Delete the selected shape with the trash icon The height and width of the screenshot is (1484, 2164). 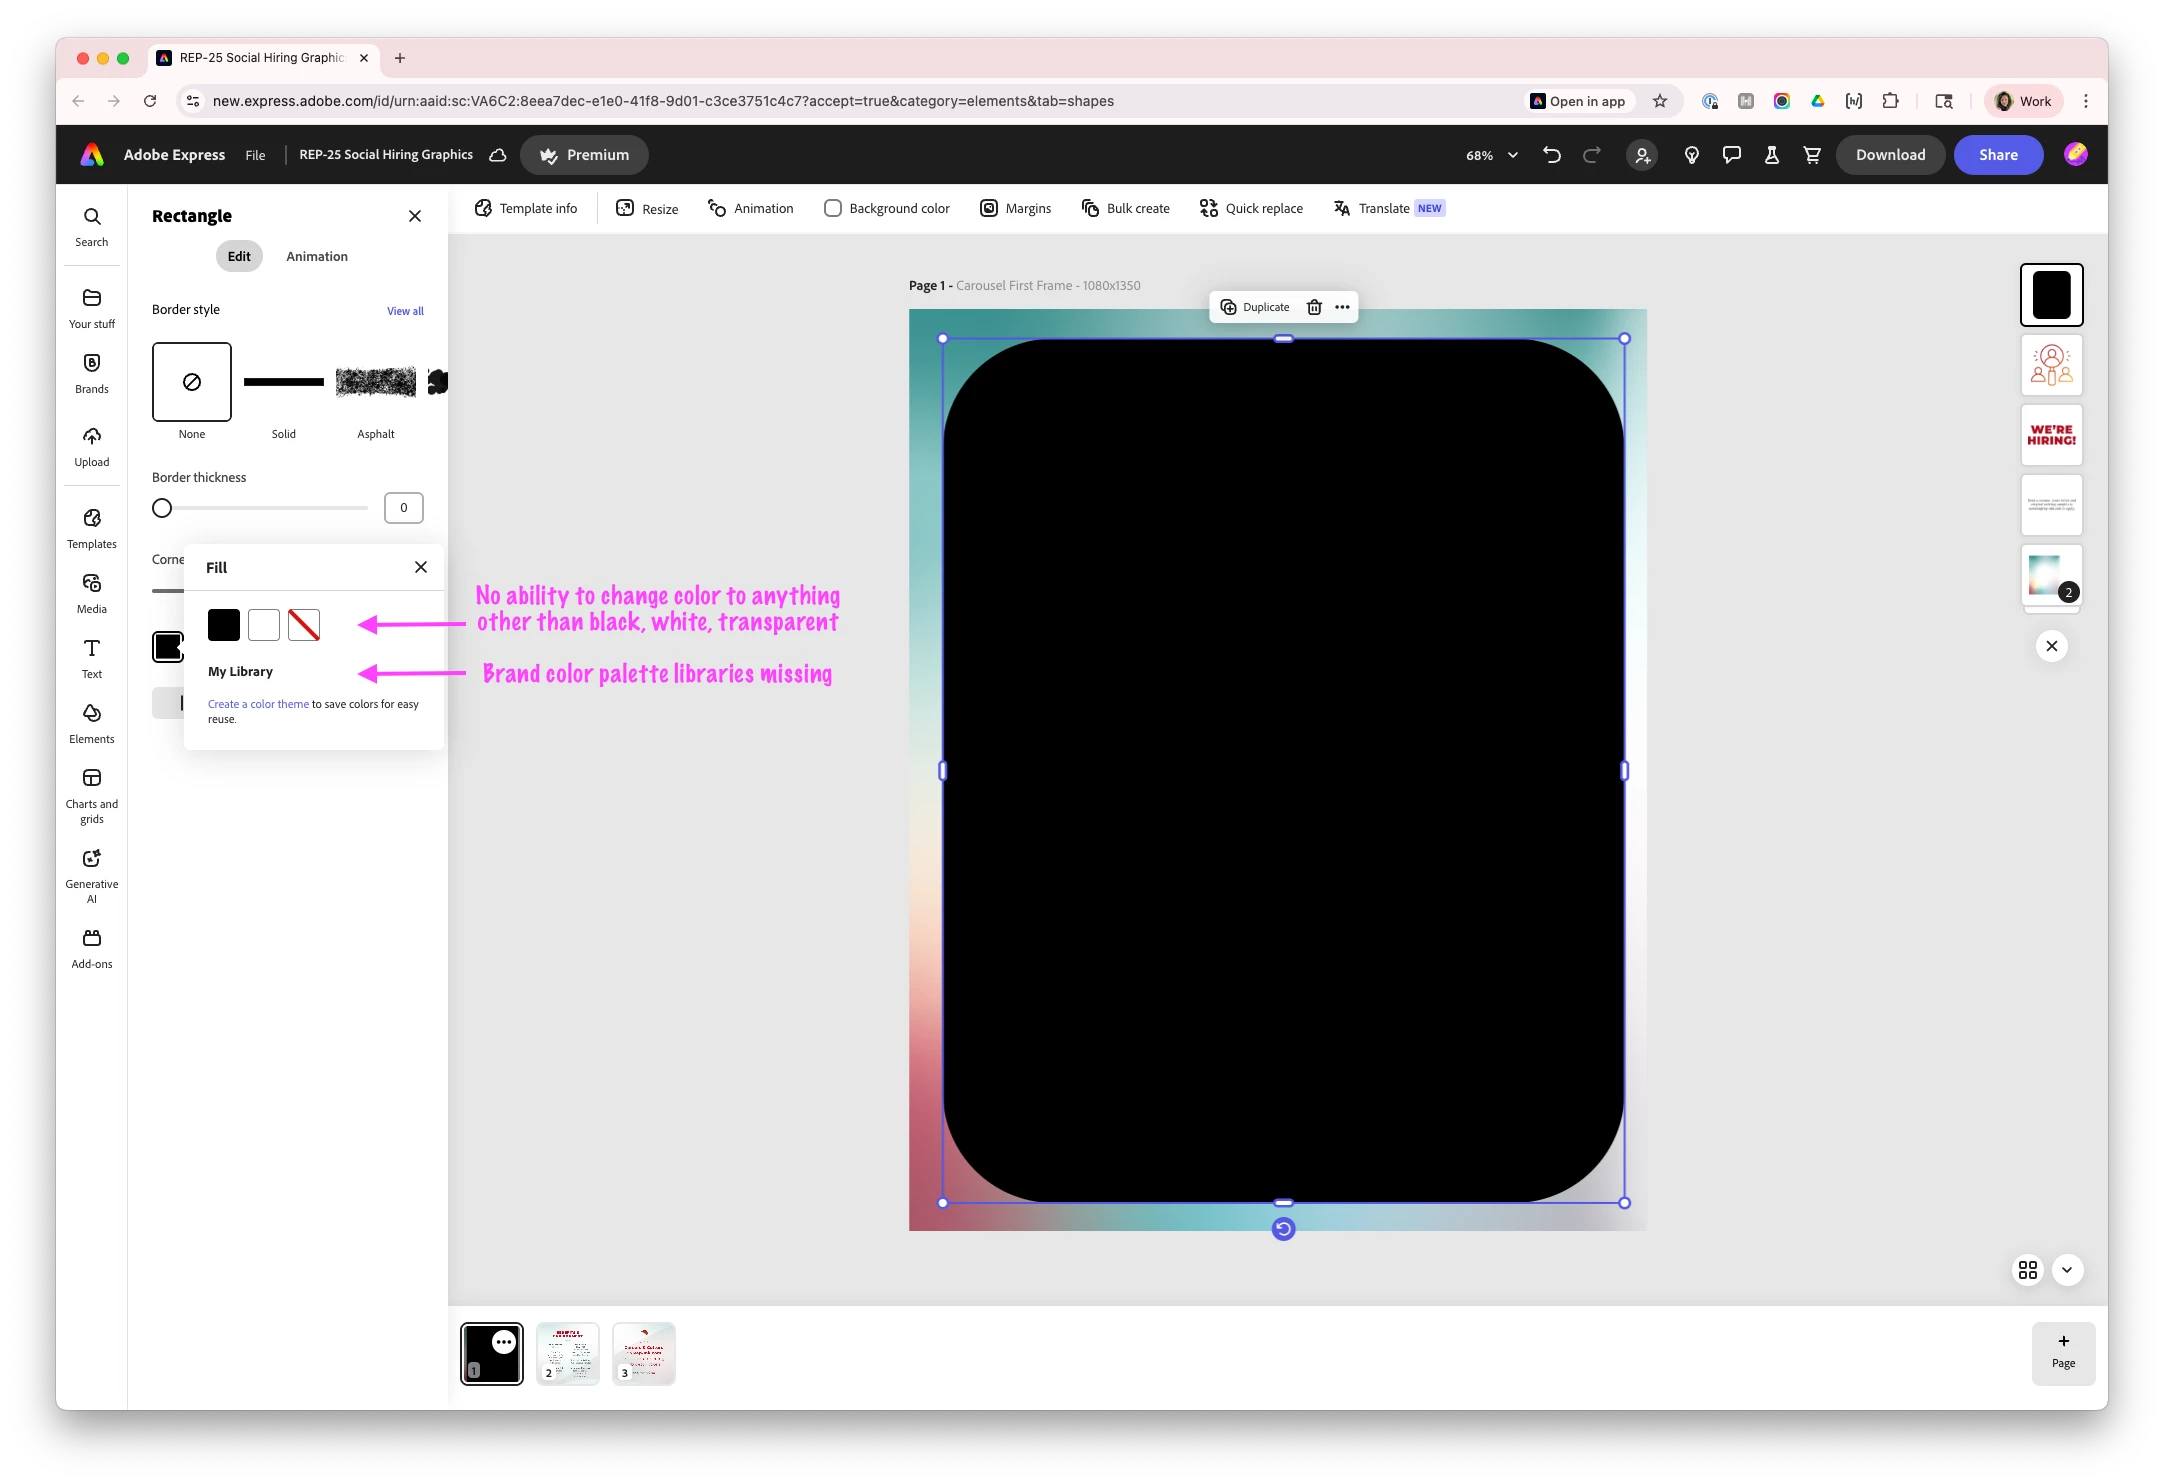point(1314,307)
